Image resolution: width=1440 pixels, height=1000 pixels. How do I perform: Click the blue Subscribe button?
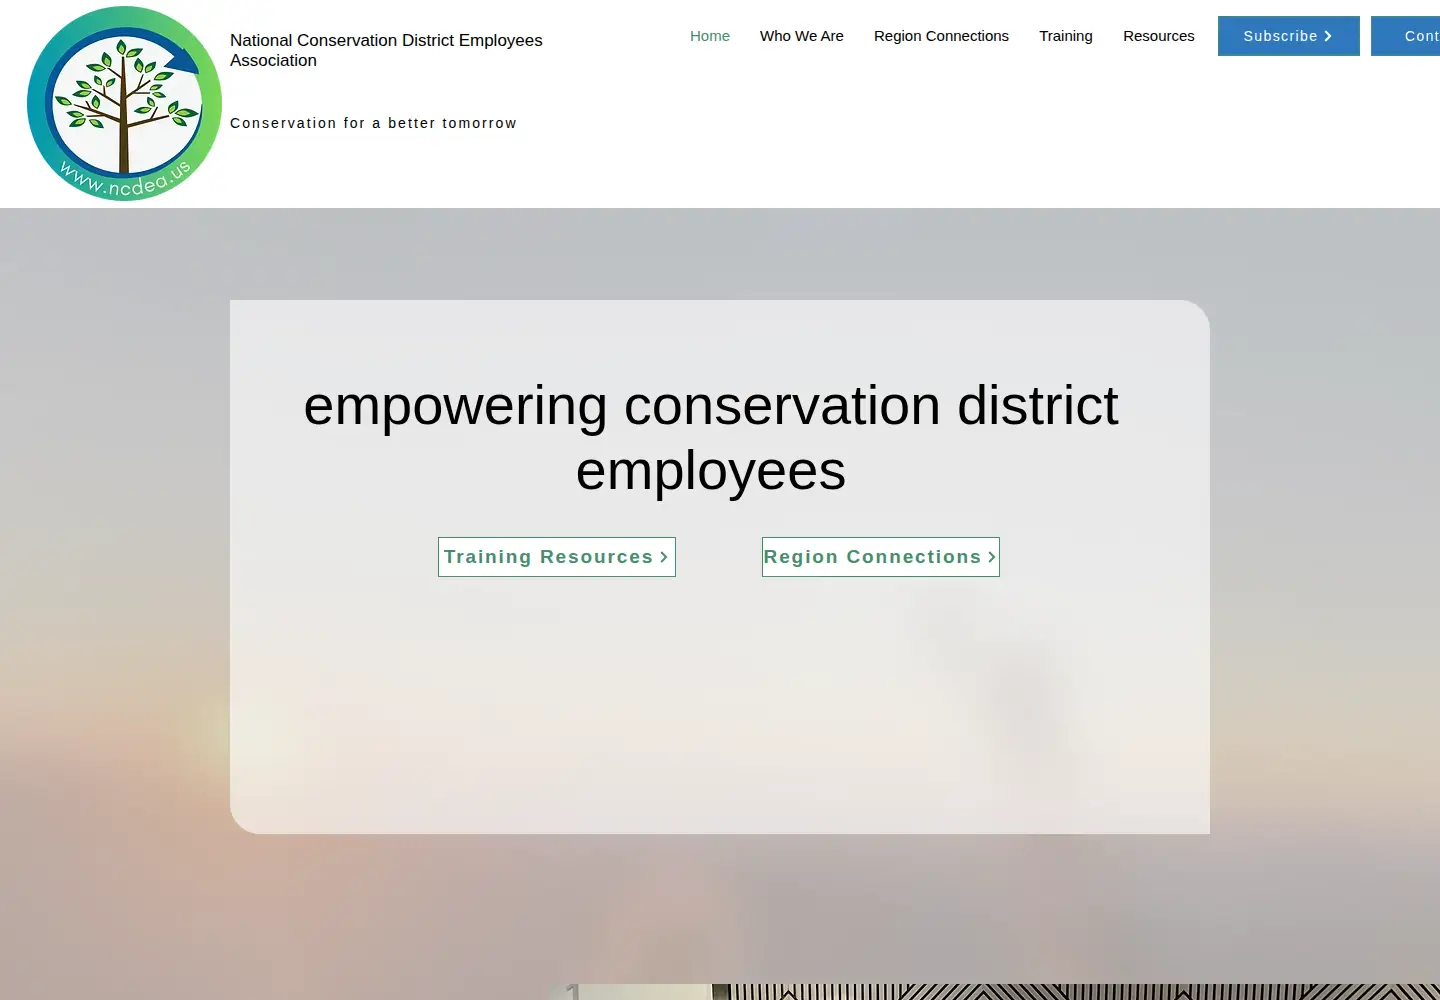[1289, 36]
